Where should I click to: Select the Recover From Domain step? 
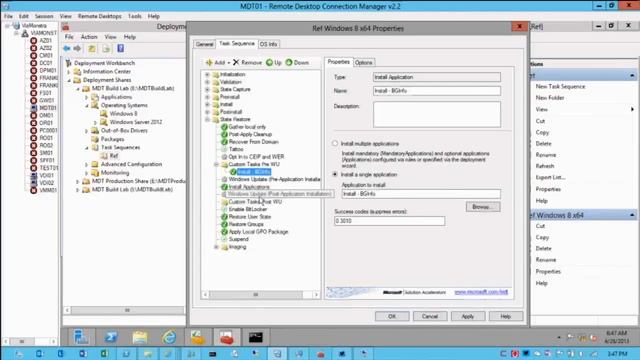coord(253,142)
